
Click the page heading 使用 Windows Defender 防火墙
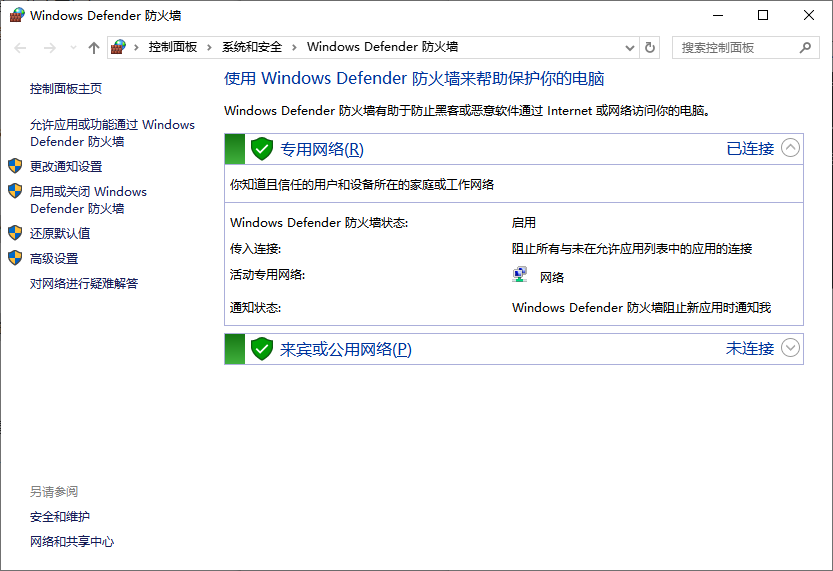(414, 79)
